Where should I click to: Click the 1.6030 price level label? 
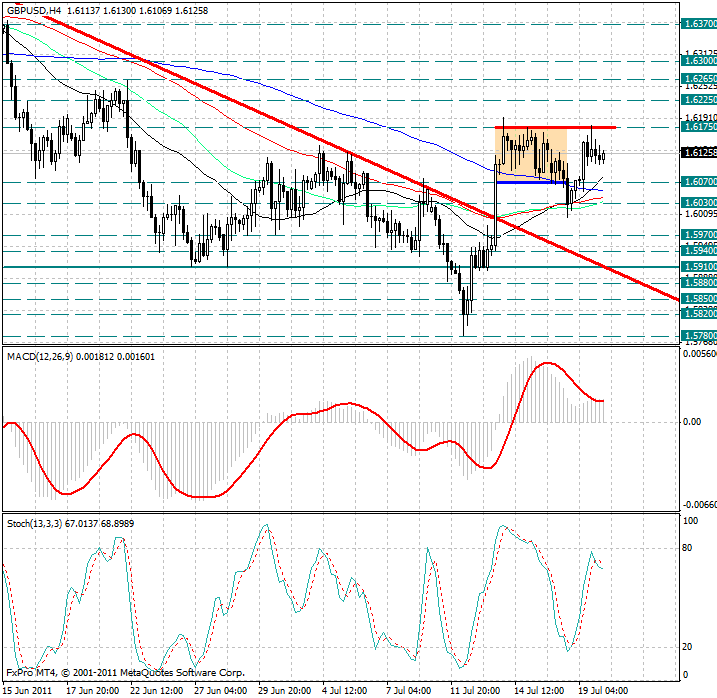pyautogui.click(x=699, y=202)
